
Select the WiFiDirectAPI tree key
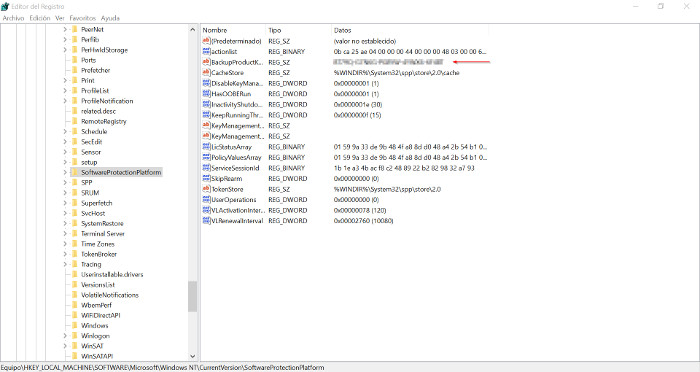coord(100,315)
